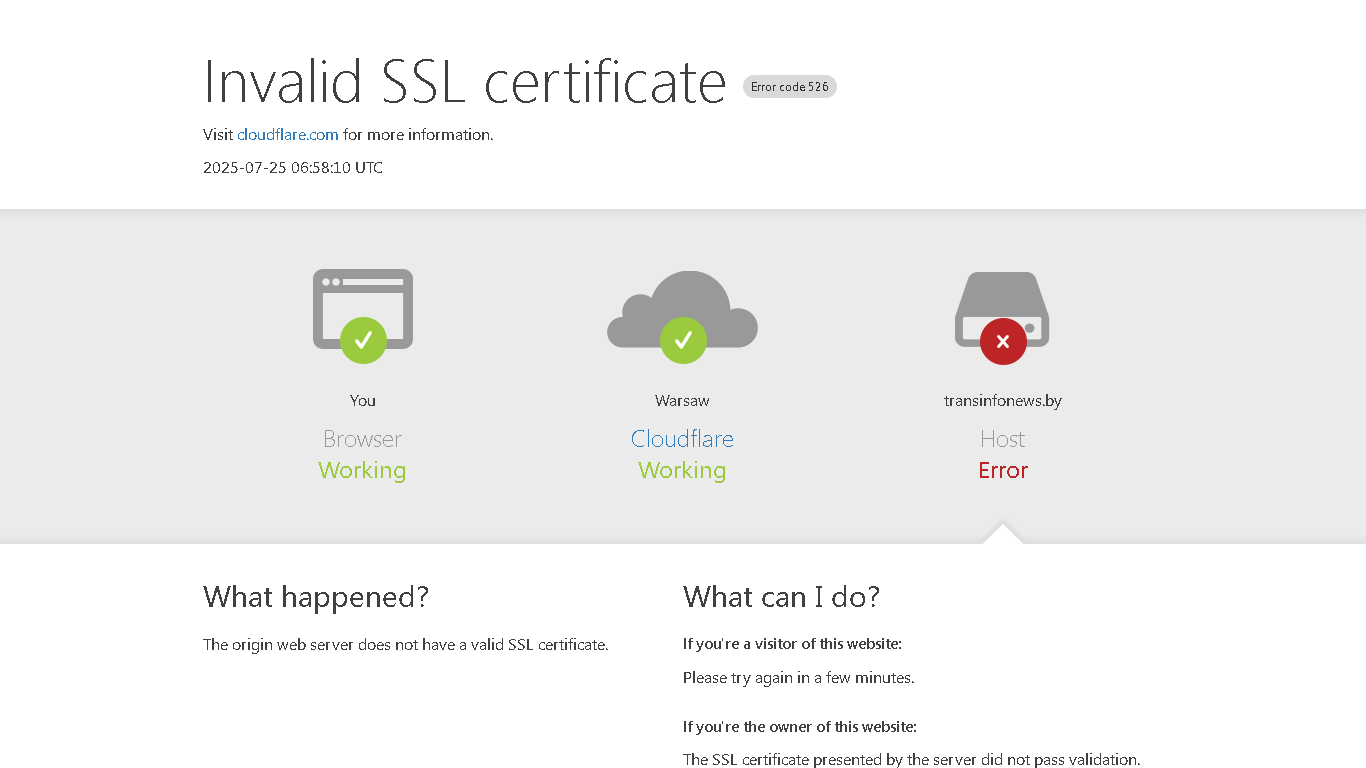Viewport: 1366px width, 768px height.
Task: Click the Error code 526 badge
Action: pyautogui.click(x=790, y=87)
